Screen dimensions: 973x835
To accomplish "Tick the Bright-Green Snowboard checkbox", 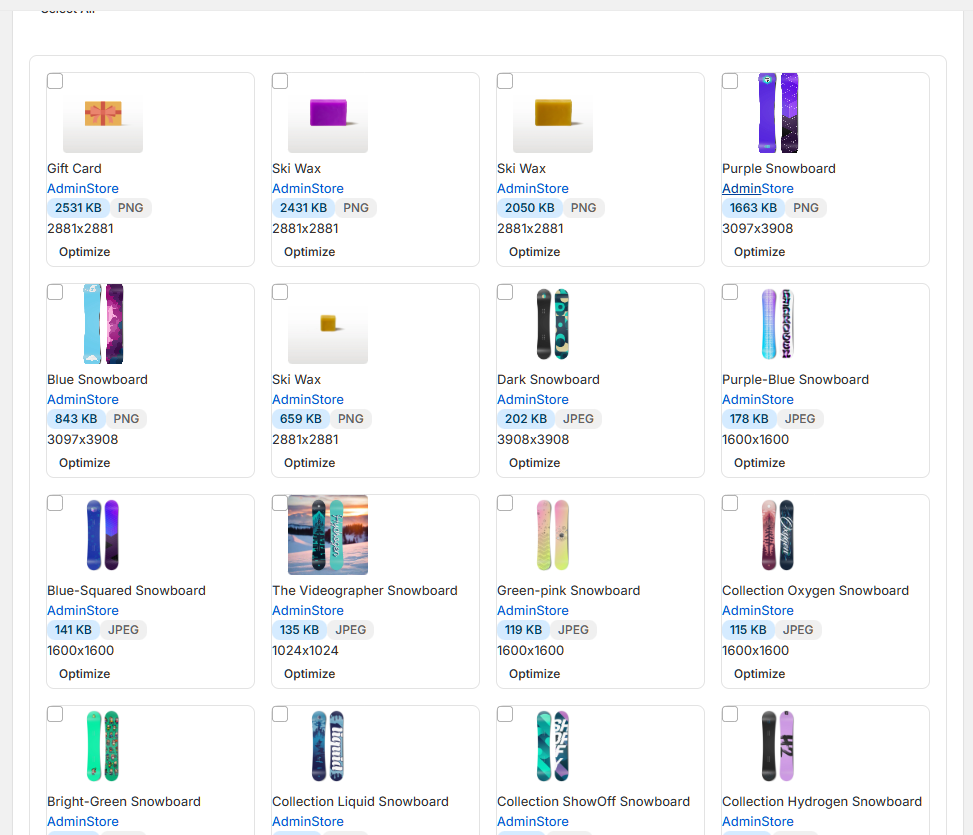I will click(55, 714).
